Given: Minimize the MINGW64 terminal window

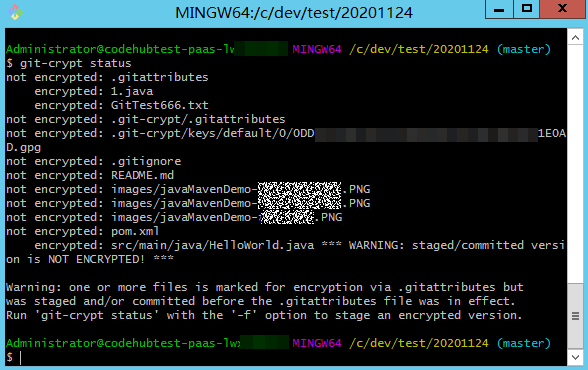Looking at the screenshot, I should tap(499, 9).
